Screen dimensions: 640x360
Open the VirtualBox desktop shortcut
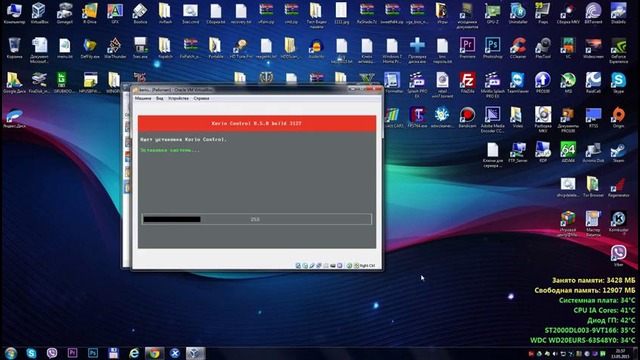point(39,13)
